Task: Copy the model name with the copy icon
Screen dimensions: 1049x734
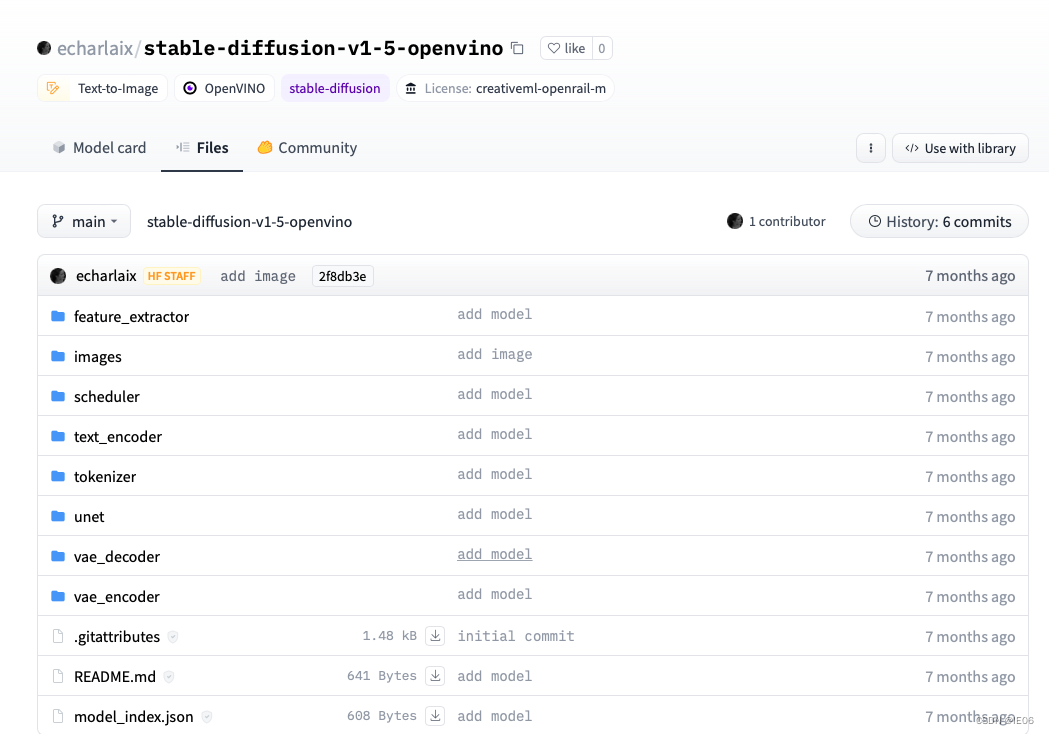Action: tap(517, 48)
